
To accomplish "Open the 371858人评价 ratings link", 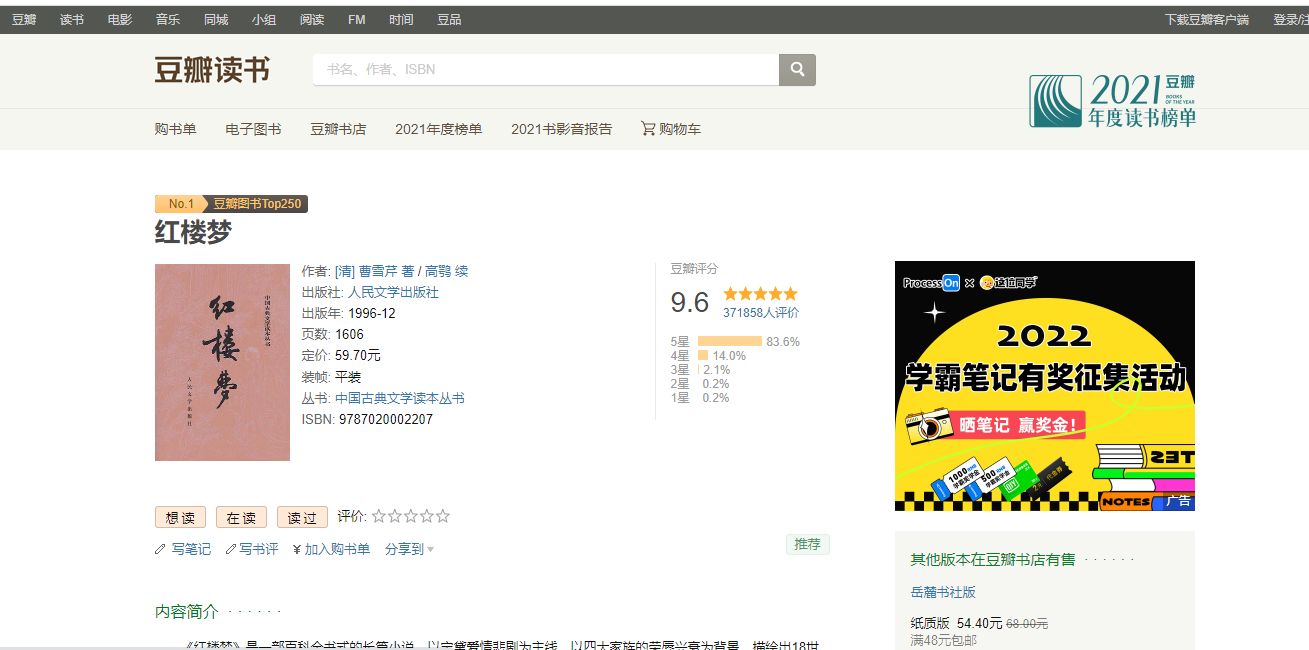I will tap(761, 313).
